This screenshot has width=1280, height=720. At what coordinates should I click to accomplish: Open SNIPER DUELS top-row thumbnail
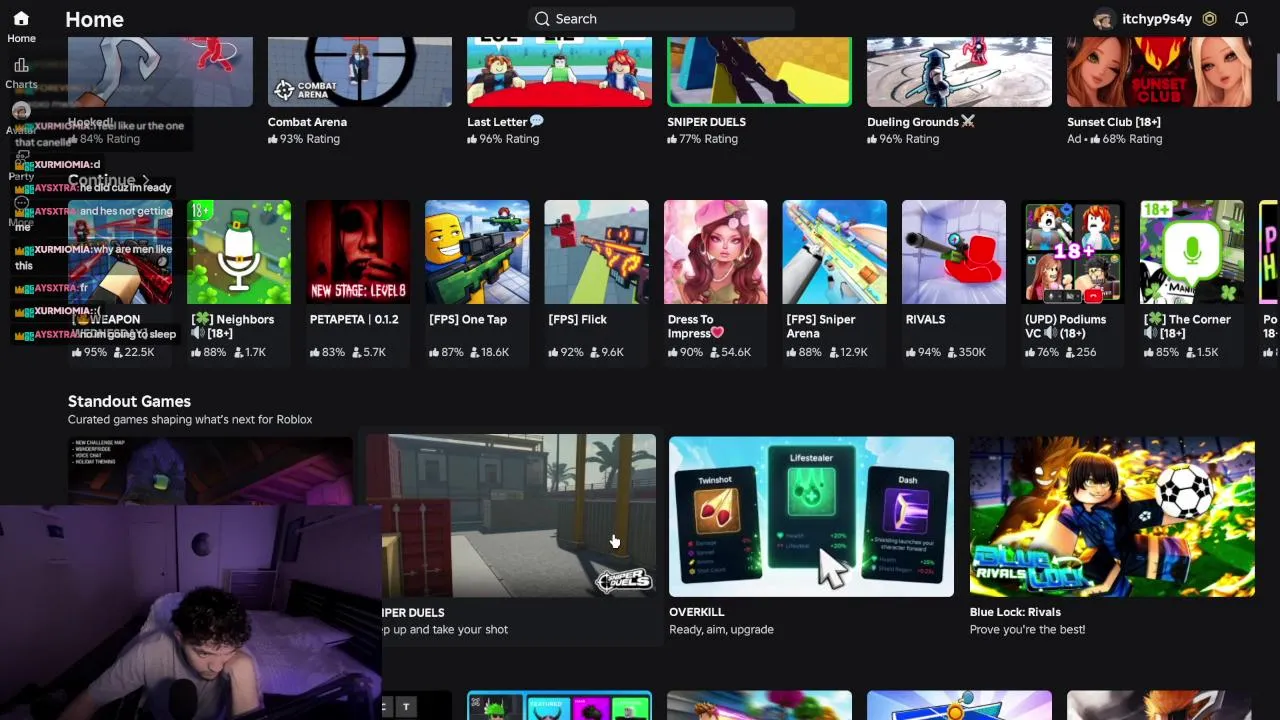[x=759, y=72]
